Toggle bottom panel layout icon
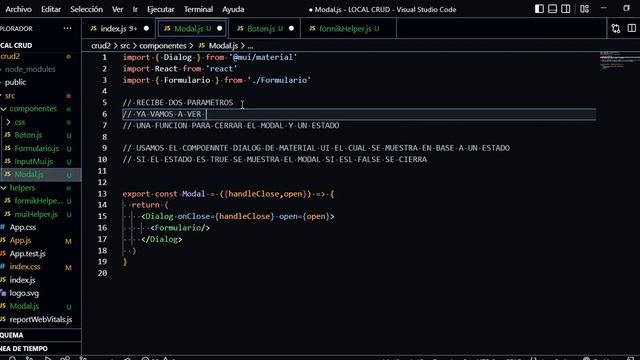Screen dimensions: 640x360 pyautogui.click(x=552, y=9)
